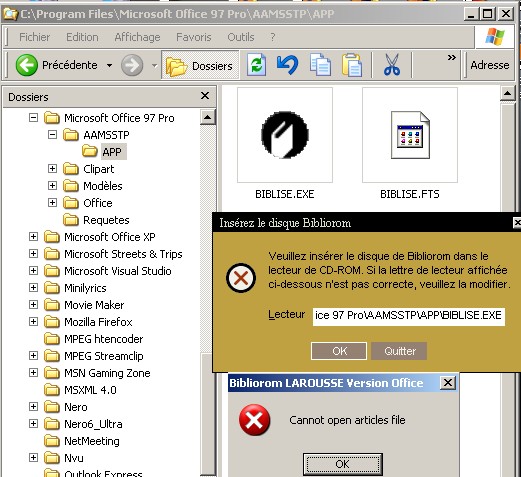521x477 pixels.
Task: Show more toolbar buttons chevron
Action: pos(452,58)
